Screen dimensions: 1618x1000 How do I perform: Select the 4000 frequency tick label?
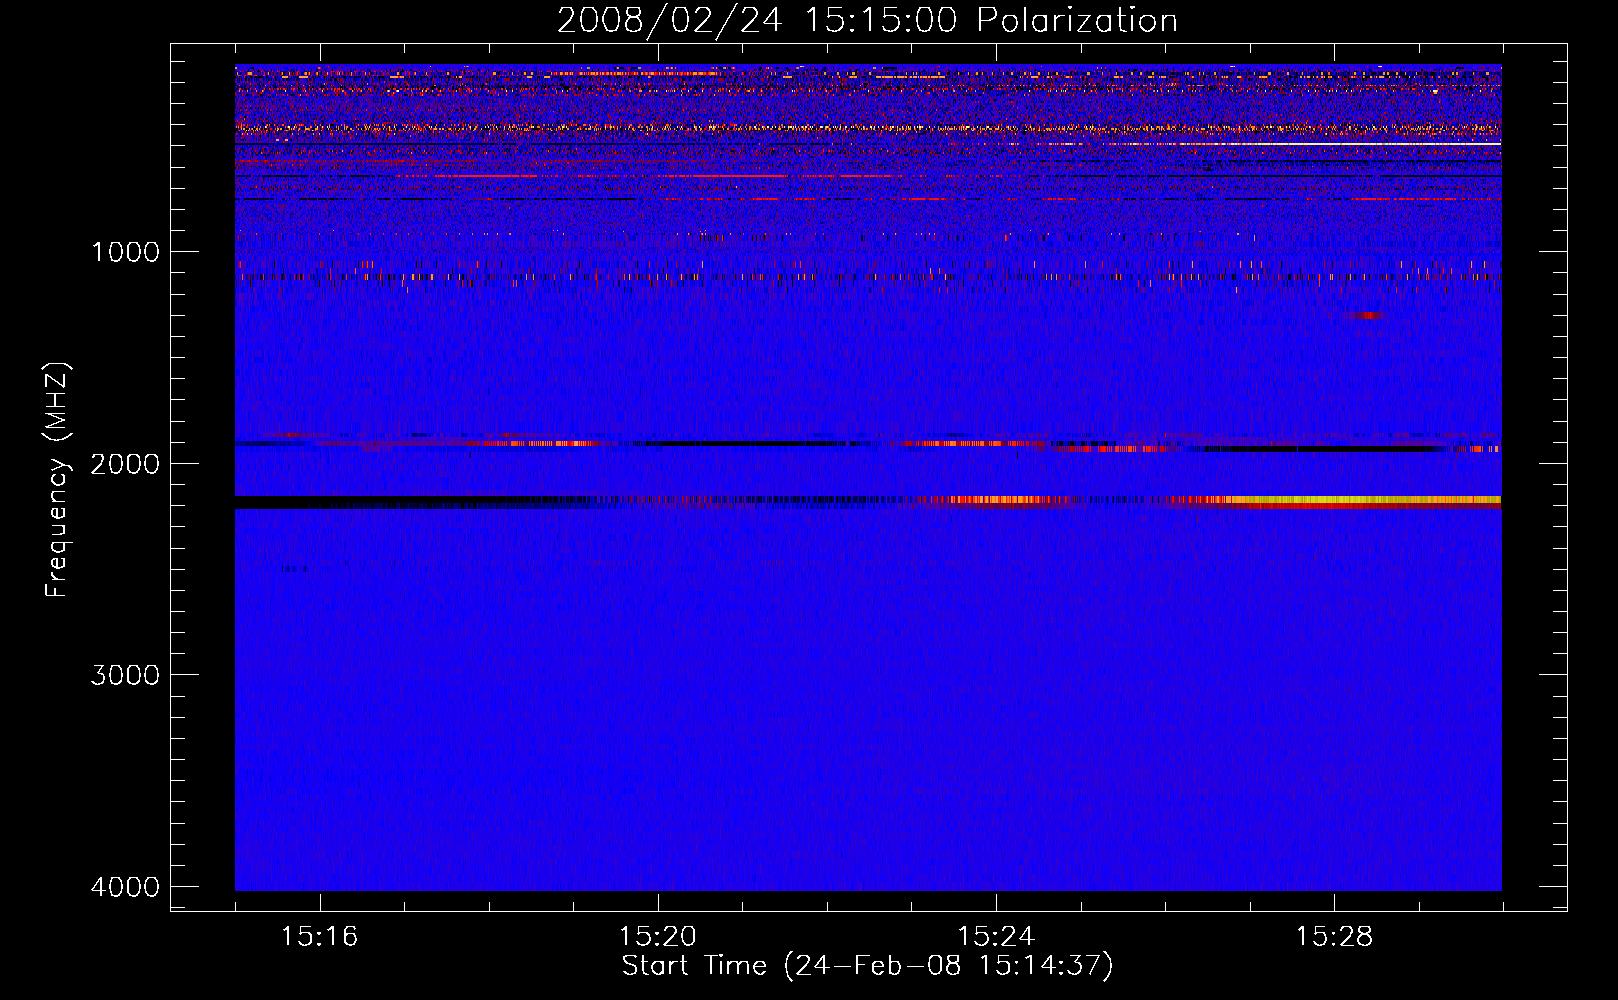125,887
